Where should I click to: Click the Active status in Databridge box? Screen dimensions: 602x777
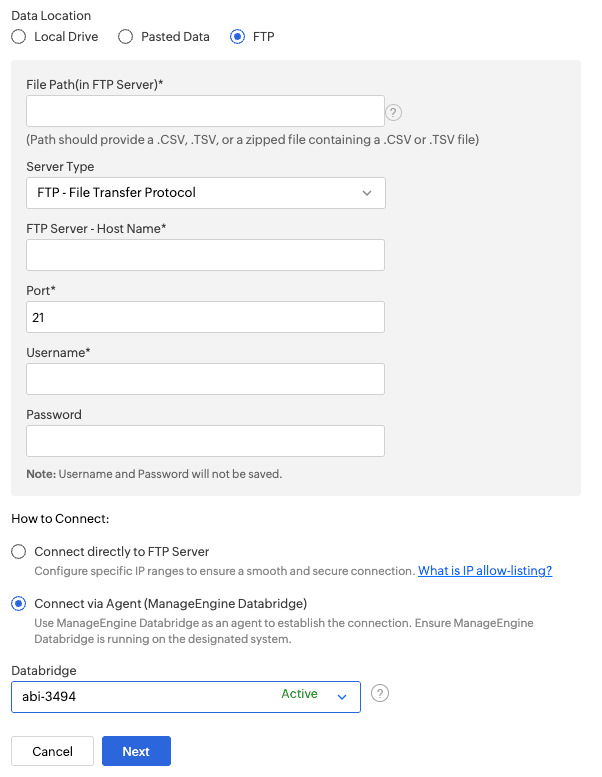click(299, 694)
